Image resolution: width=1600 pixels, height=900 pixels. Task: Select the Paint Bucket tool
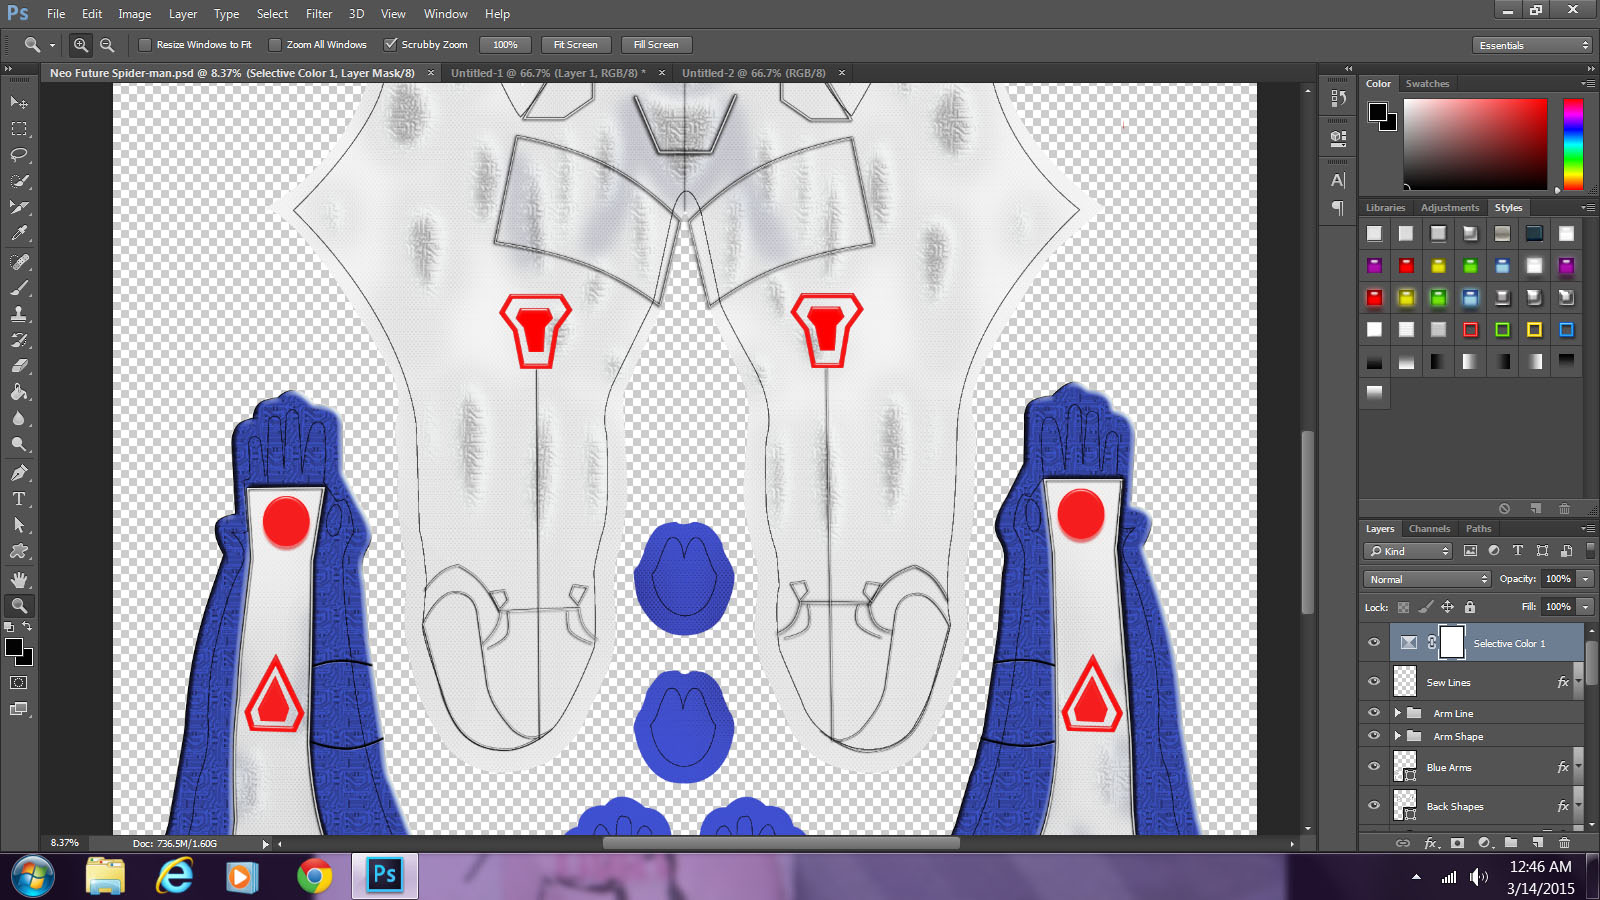pyautogui.click(x=19, y=392)
